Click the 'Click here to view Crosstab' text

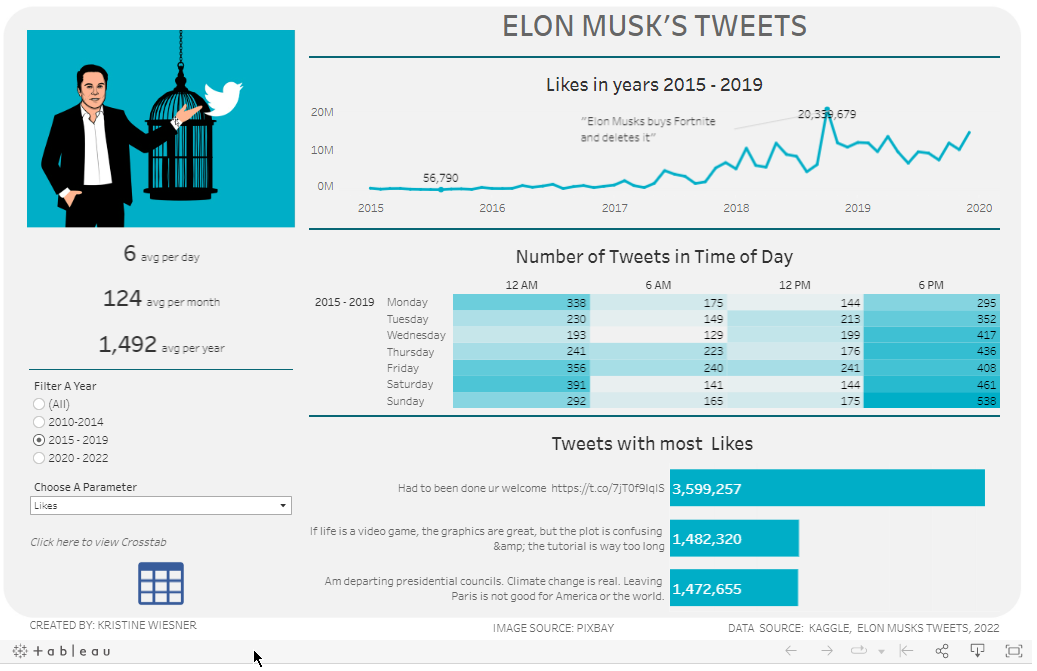click(98, 542)
